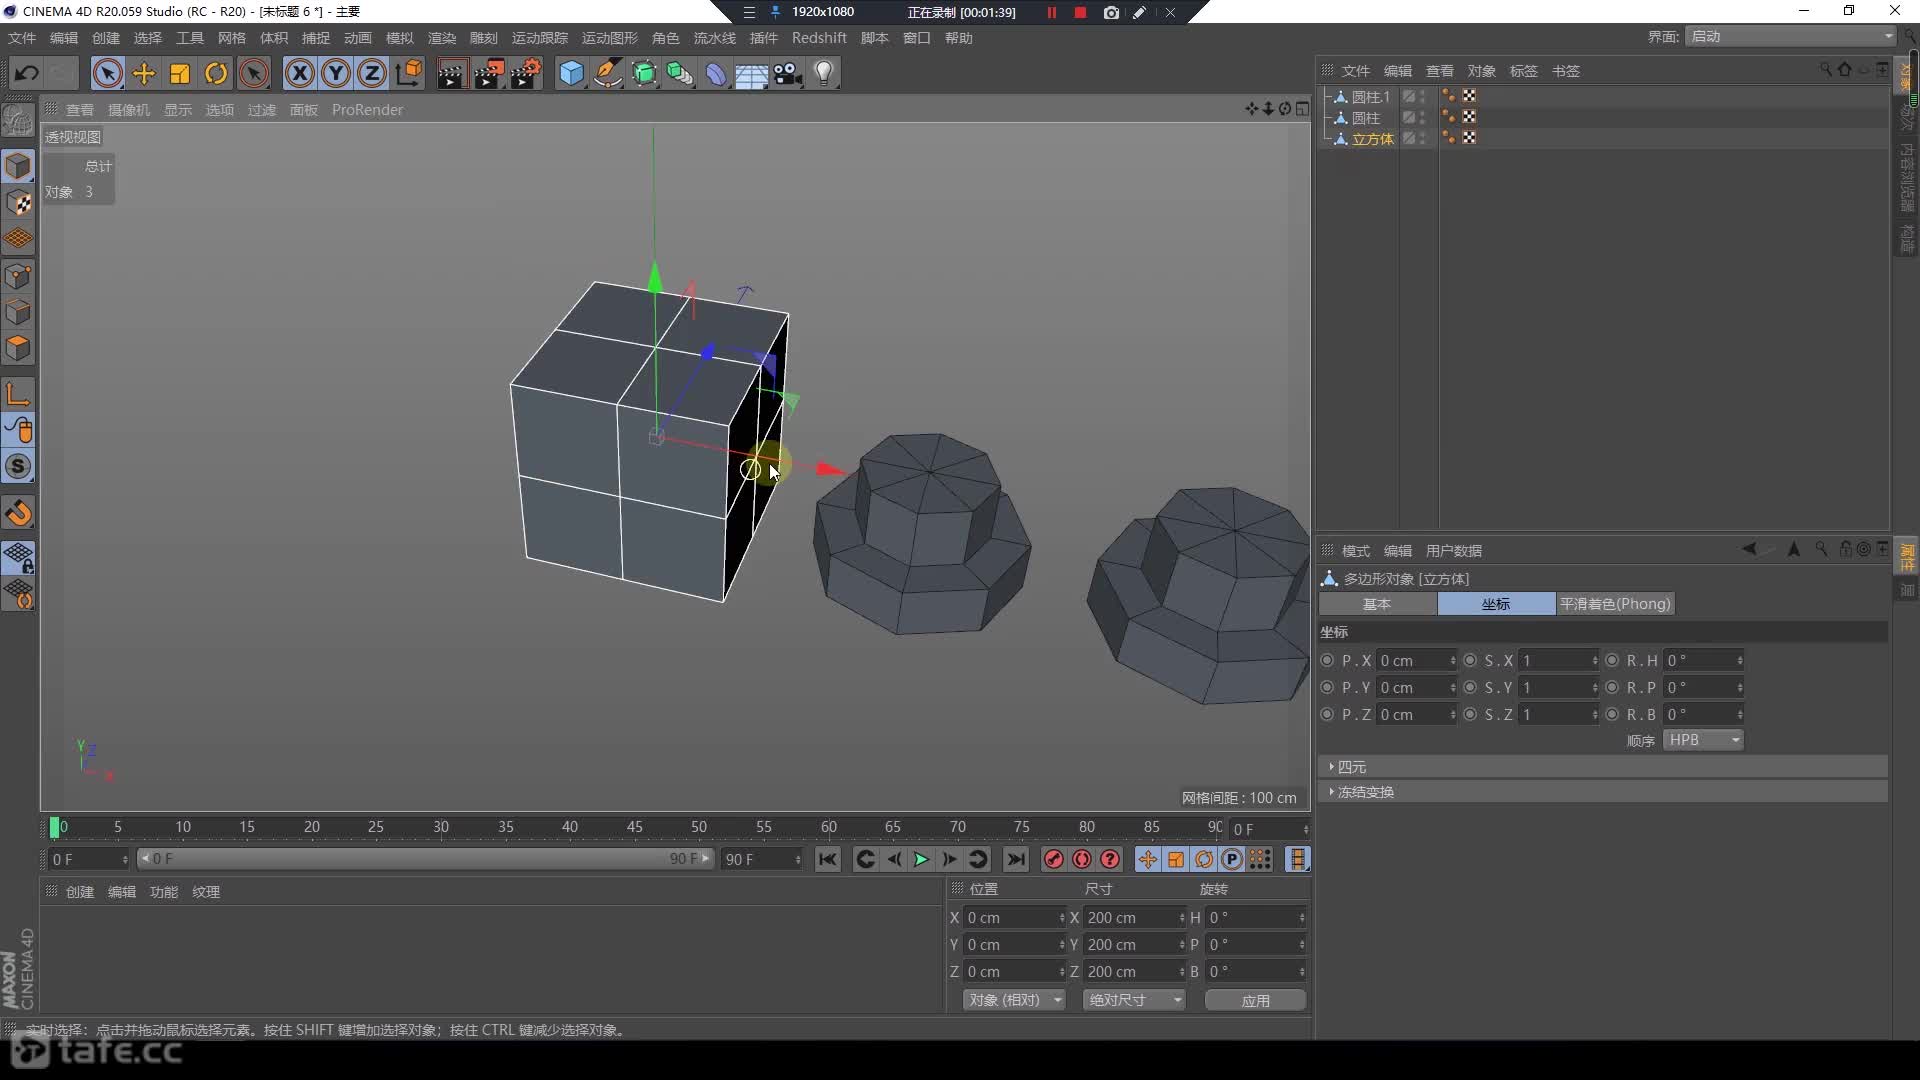Select the Live Selection tool
The height and width of the screenshot is (1080, 1920).
pos(108,73)
